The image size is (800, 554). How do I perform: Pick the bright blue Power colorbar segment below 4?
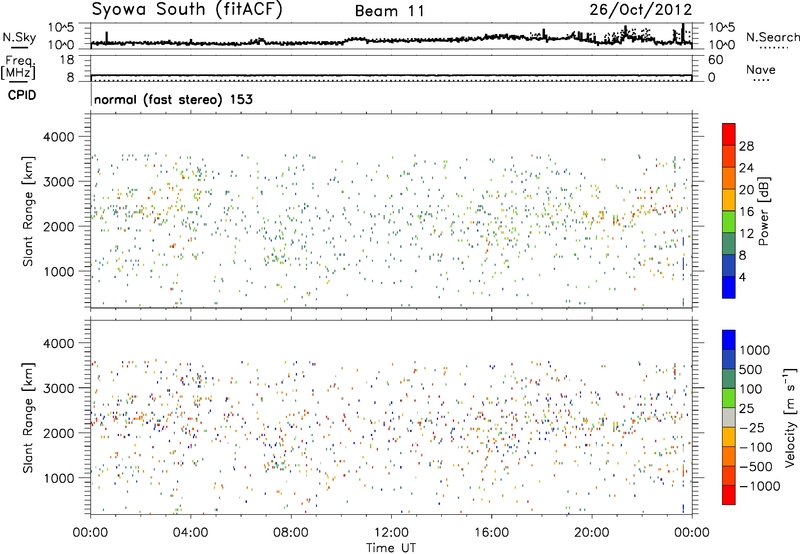point(729,287)
